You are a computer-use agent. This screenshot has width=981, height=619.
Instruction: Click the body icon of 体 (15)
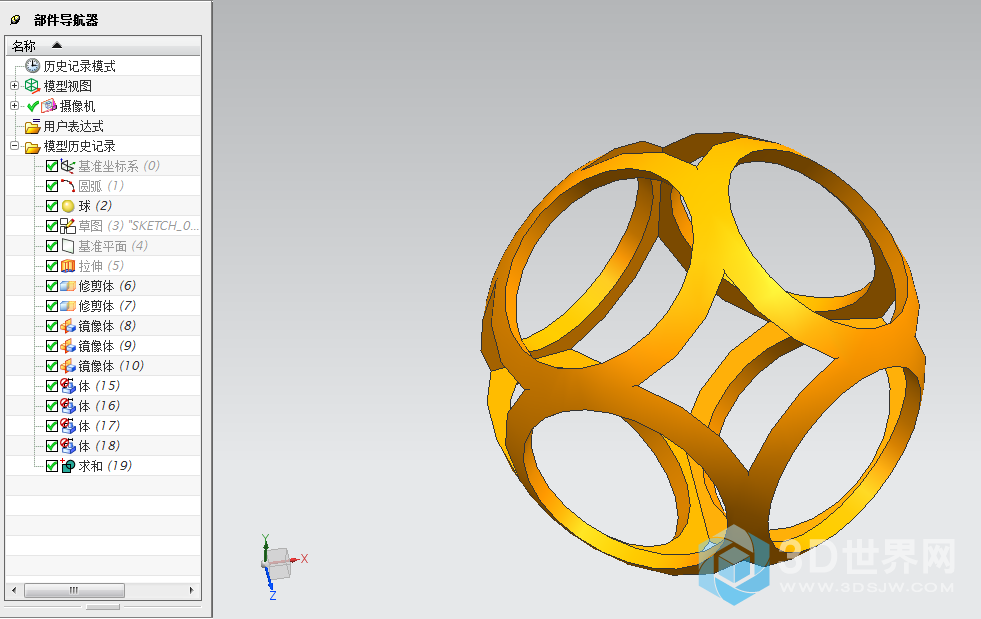point(68,386)
